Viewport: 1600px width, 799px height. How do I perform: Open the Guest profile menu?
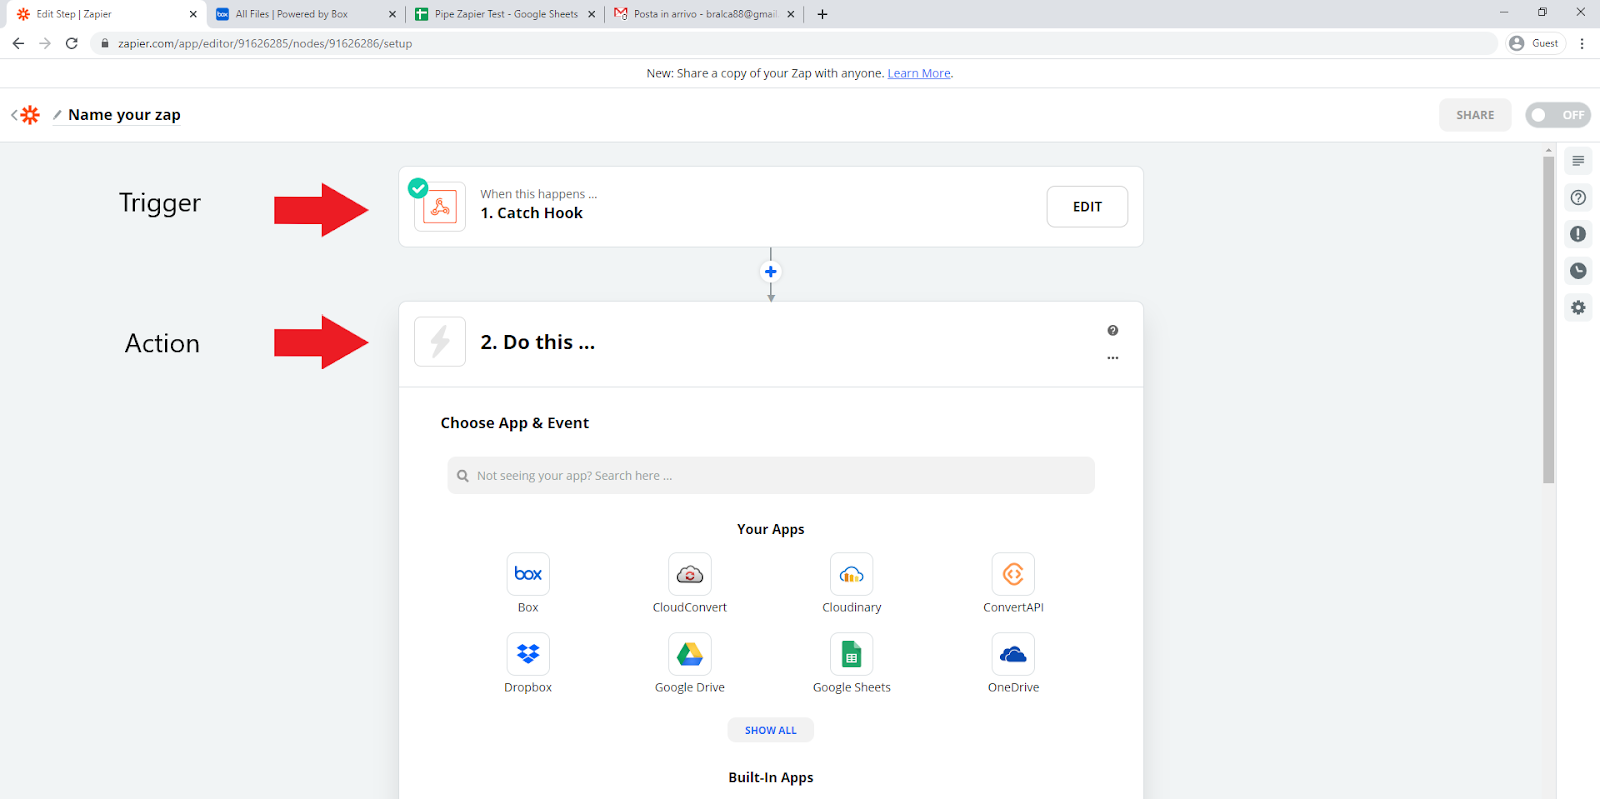pyautogui.click(x=1534, y=43)
